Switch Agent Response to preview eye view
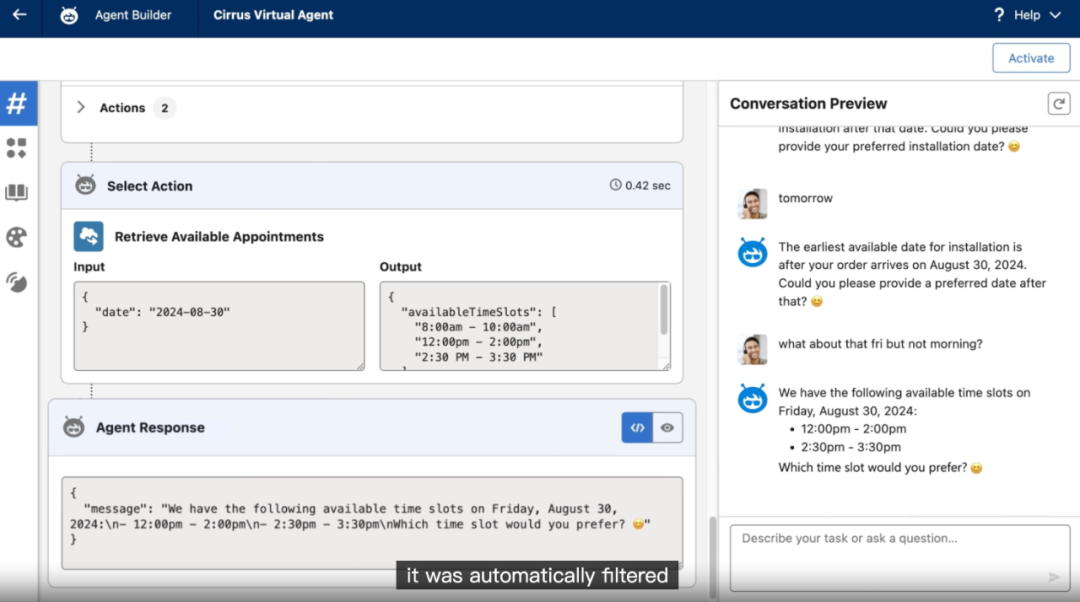The width and height of the screenshot is (1080, 602). [667, 428]
